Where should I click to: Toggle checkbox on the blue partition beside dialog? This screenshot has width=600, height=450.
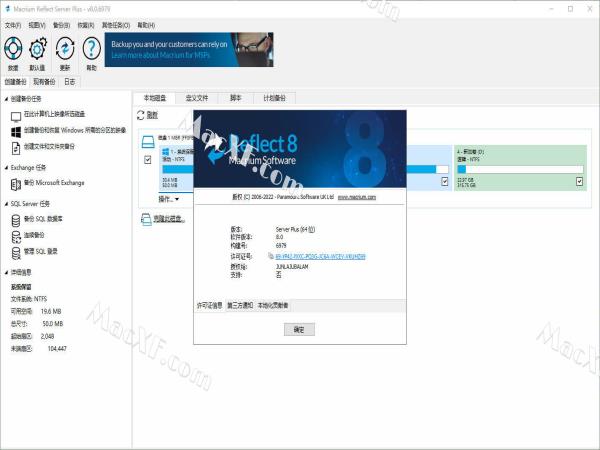444,181
